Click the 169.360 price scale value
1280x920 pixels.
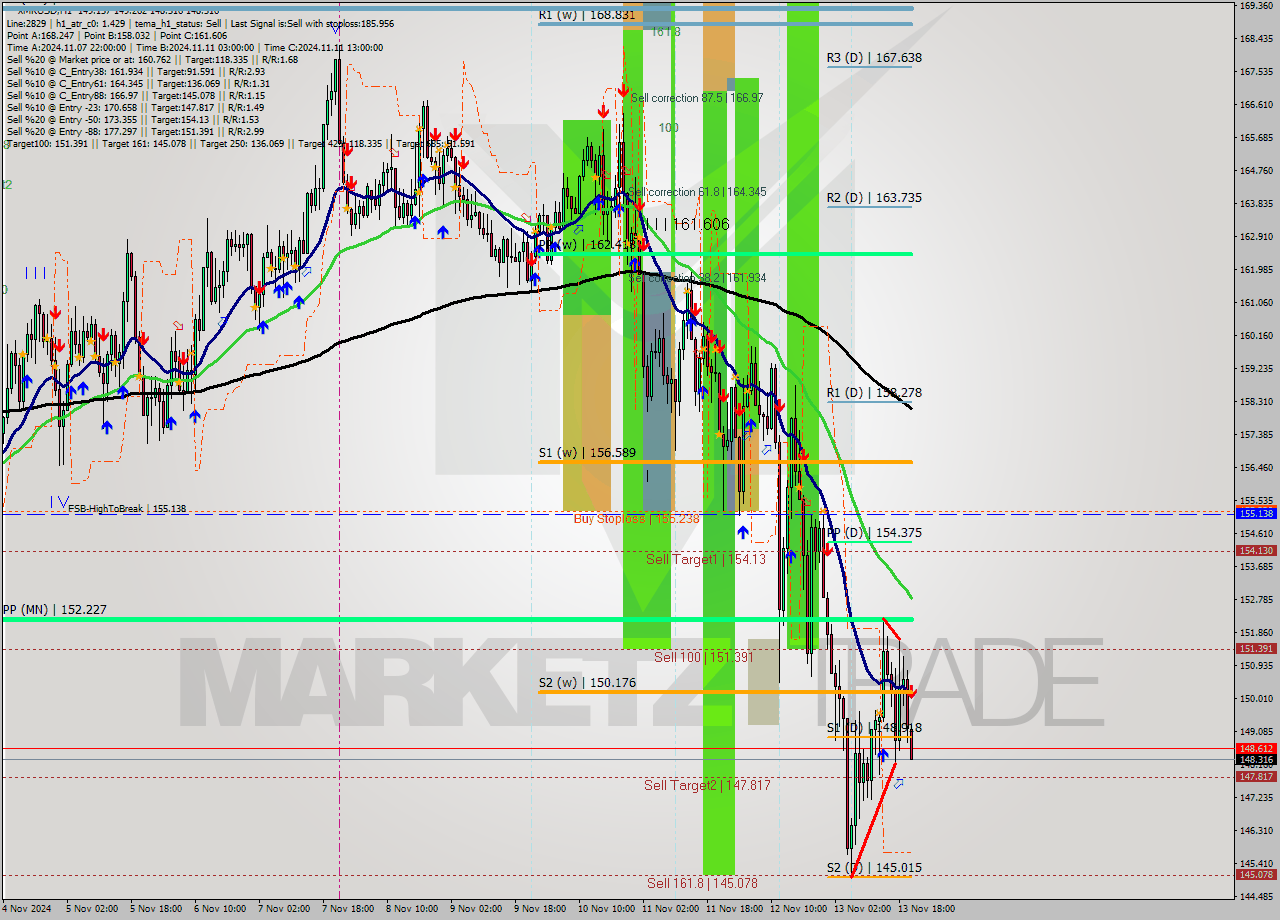[1256, 6]
